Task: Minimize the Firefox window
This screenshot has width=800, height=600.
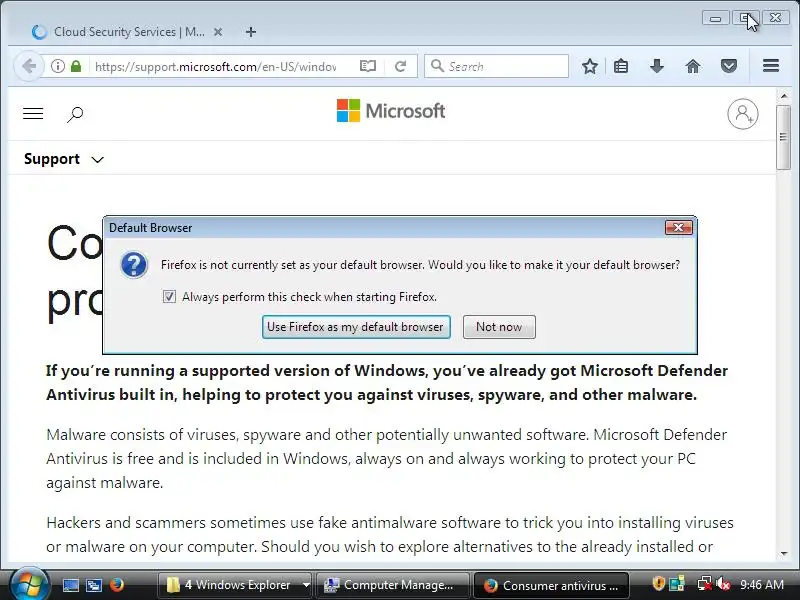Action: tap(715, 18)
